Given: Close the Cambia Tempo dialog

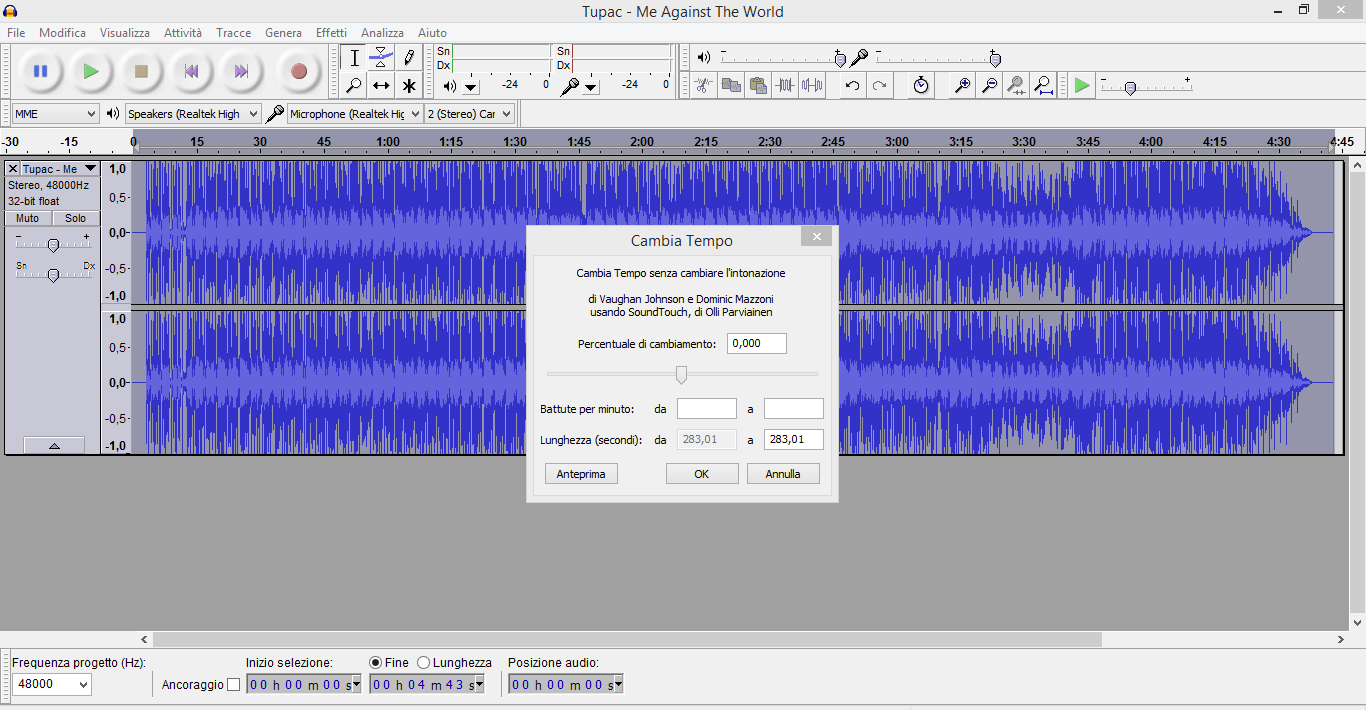Looking at the screenshot, I should click(x=817, y=237).
